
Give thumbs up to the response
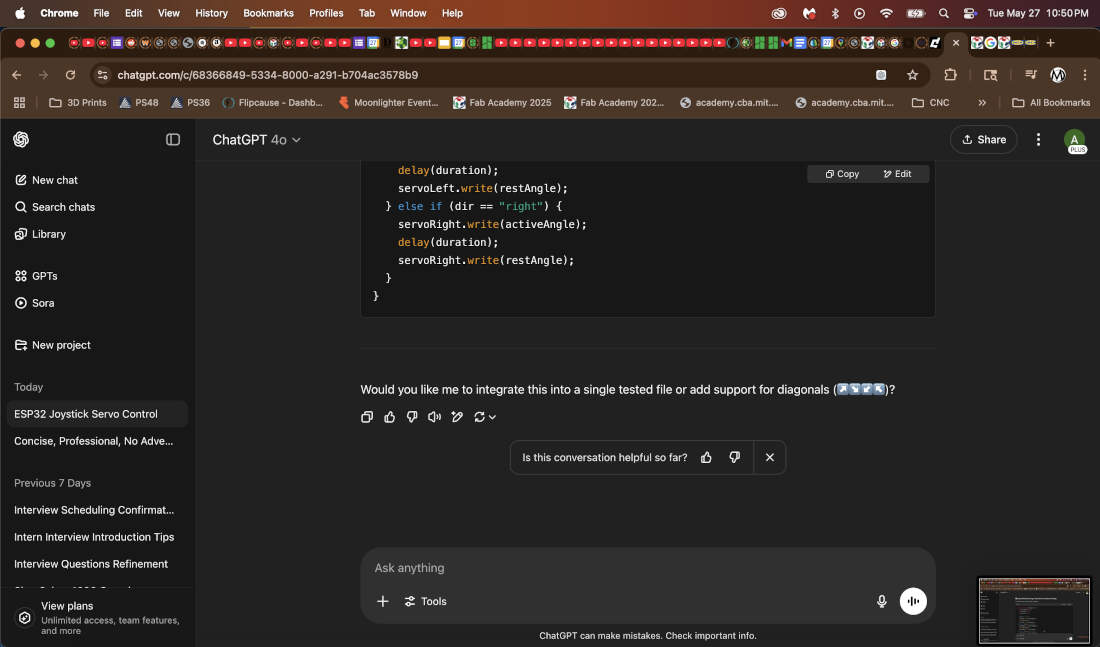(389, 417)
